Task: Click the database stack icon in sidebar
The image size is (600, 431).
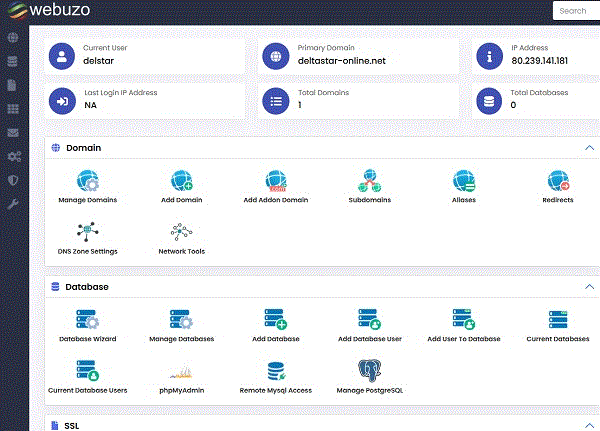Action: (13, 61)
